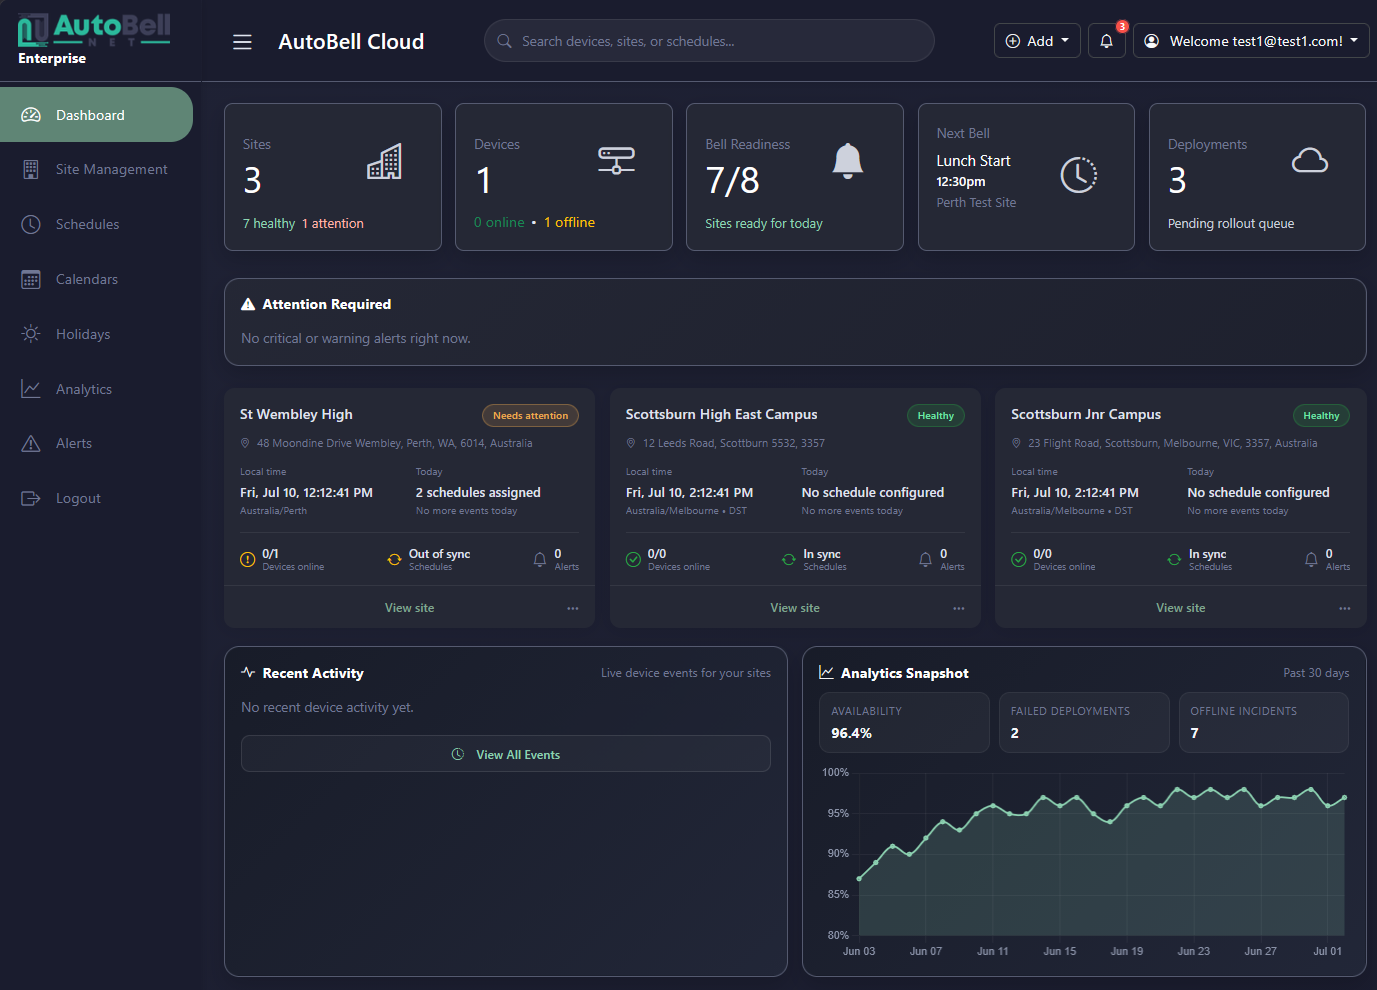Click Scottsburn Jnr Campus in-sync icon
Screen dimensions: 1377x990
pyautogui.click(x=1174, y=560)
